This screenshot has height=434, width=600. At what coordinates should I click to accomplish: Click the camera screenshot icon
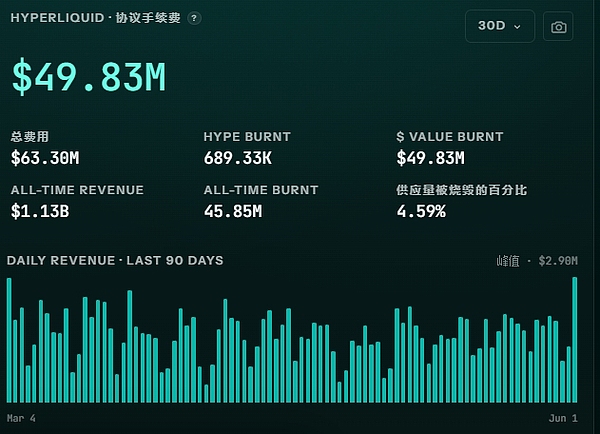pos(558,26)
